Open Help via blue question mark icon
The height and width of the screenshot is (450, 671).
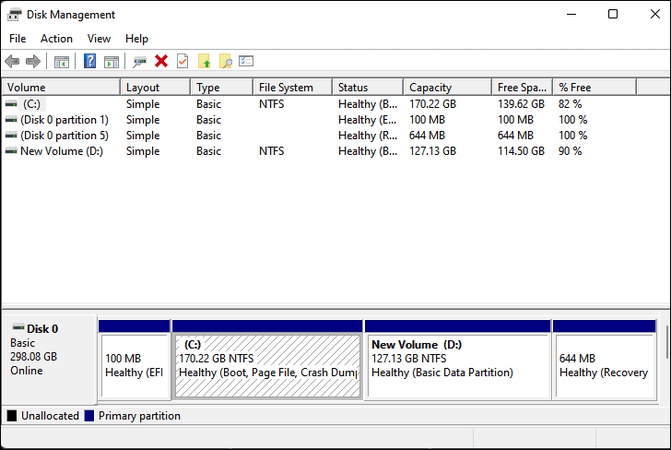point(90,61)
